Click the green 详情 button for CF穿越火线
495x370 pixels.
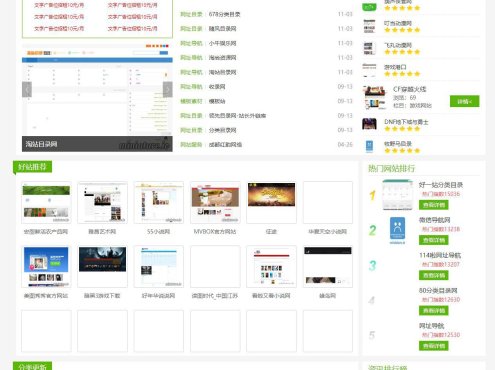(x=464, y=101)
